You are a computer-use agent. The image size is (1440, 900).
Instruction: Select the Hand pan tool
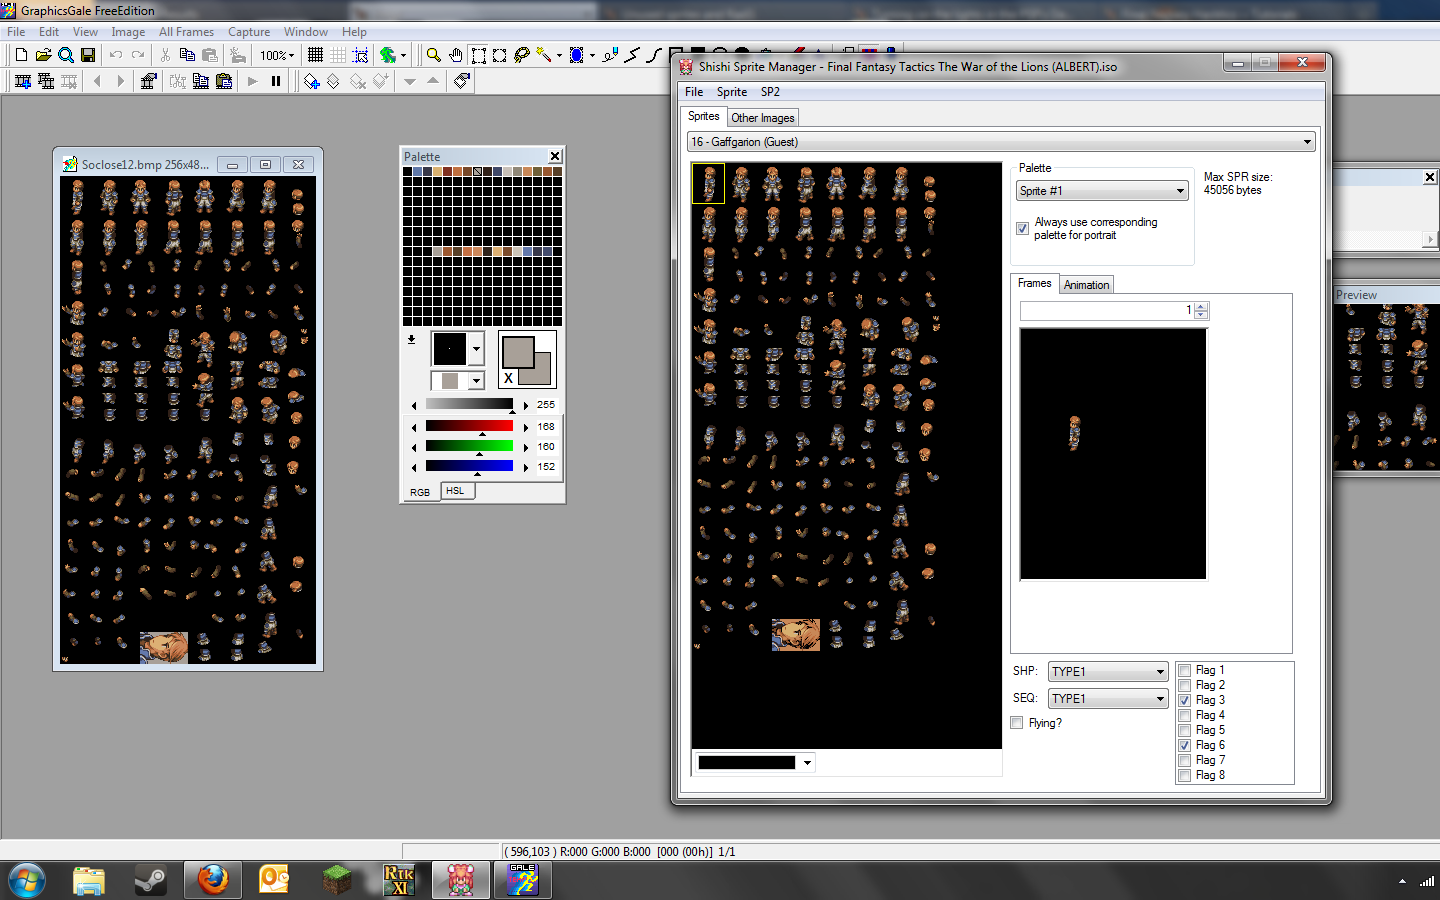(x=456, y=55)
